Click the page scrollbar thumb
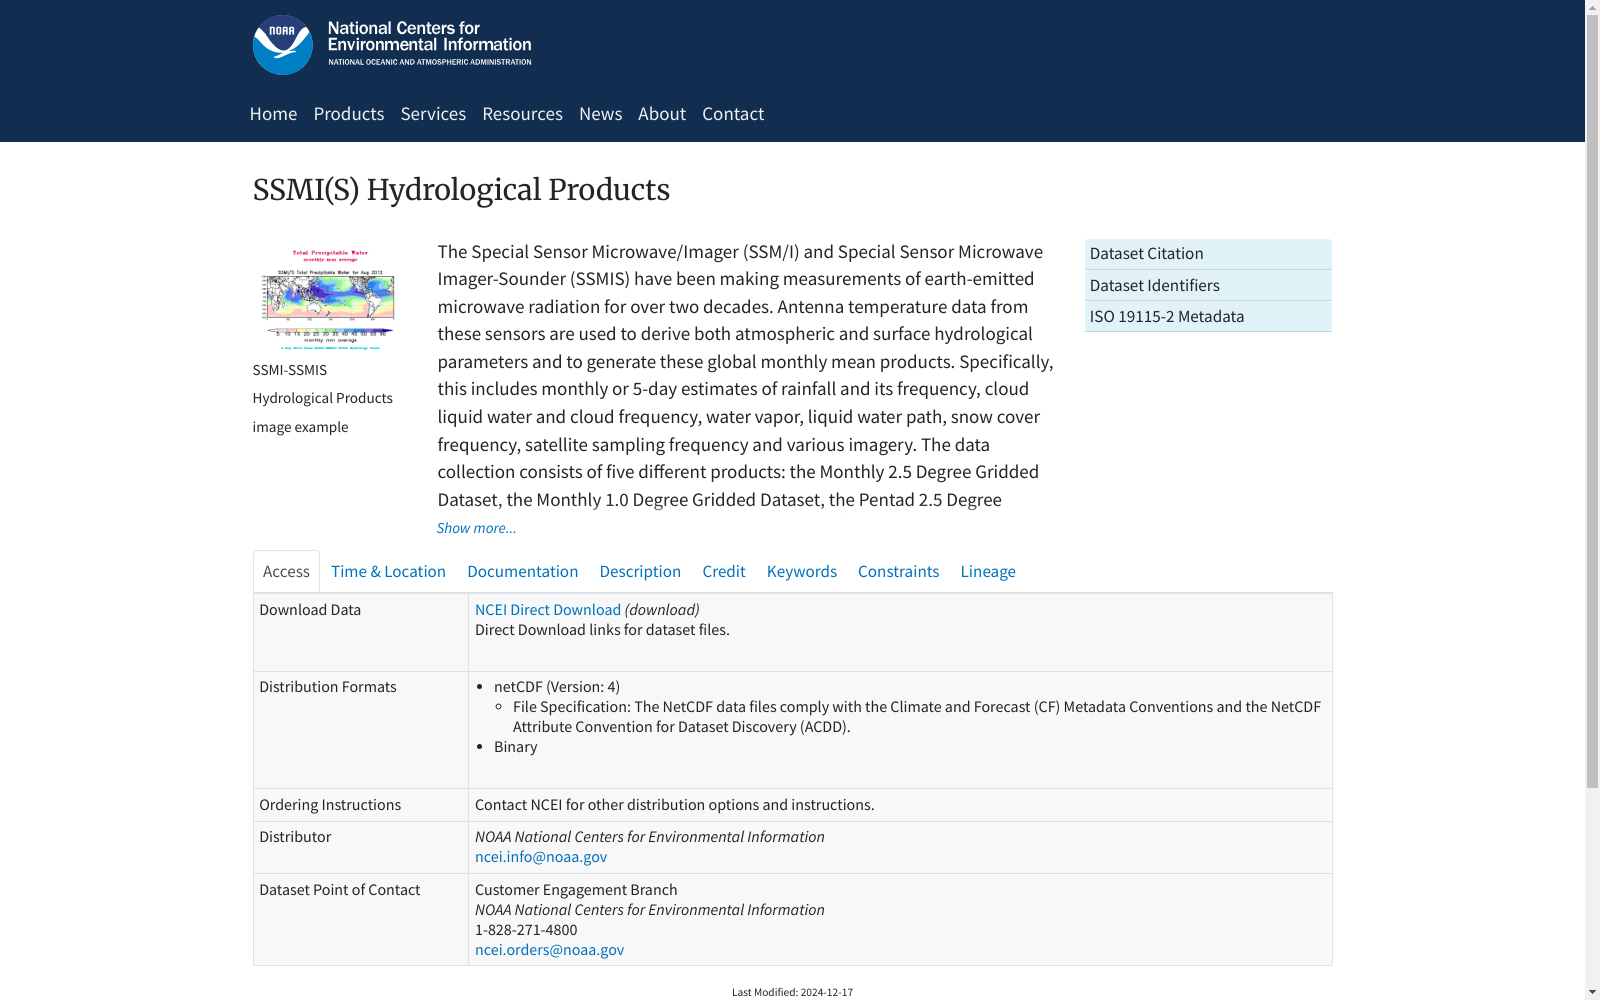Viewport: 1600px width, 1000px height. pos(1592,402)
